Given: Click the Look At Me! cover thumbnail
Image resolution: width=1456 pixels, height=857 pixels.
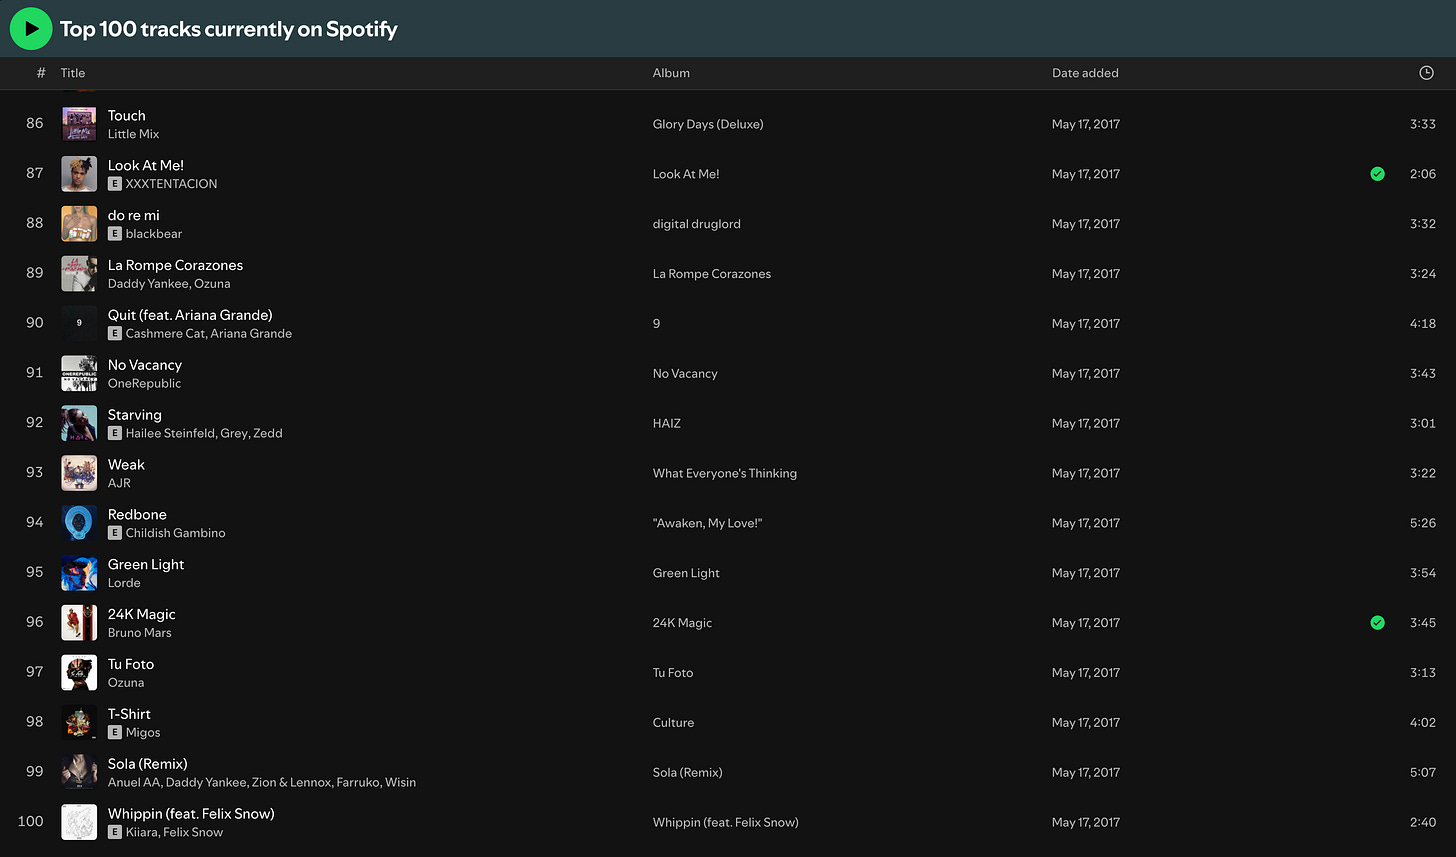Looking at the screenshot, I should point(79,174).
